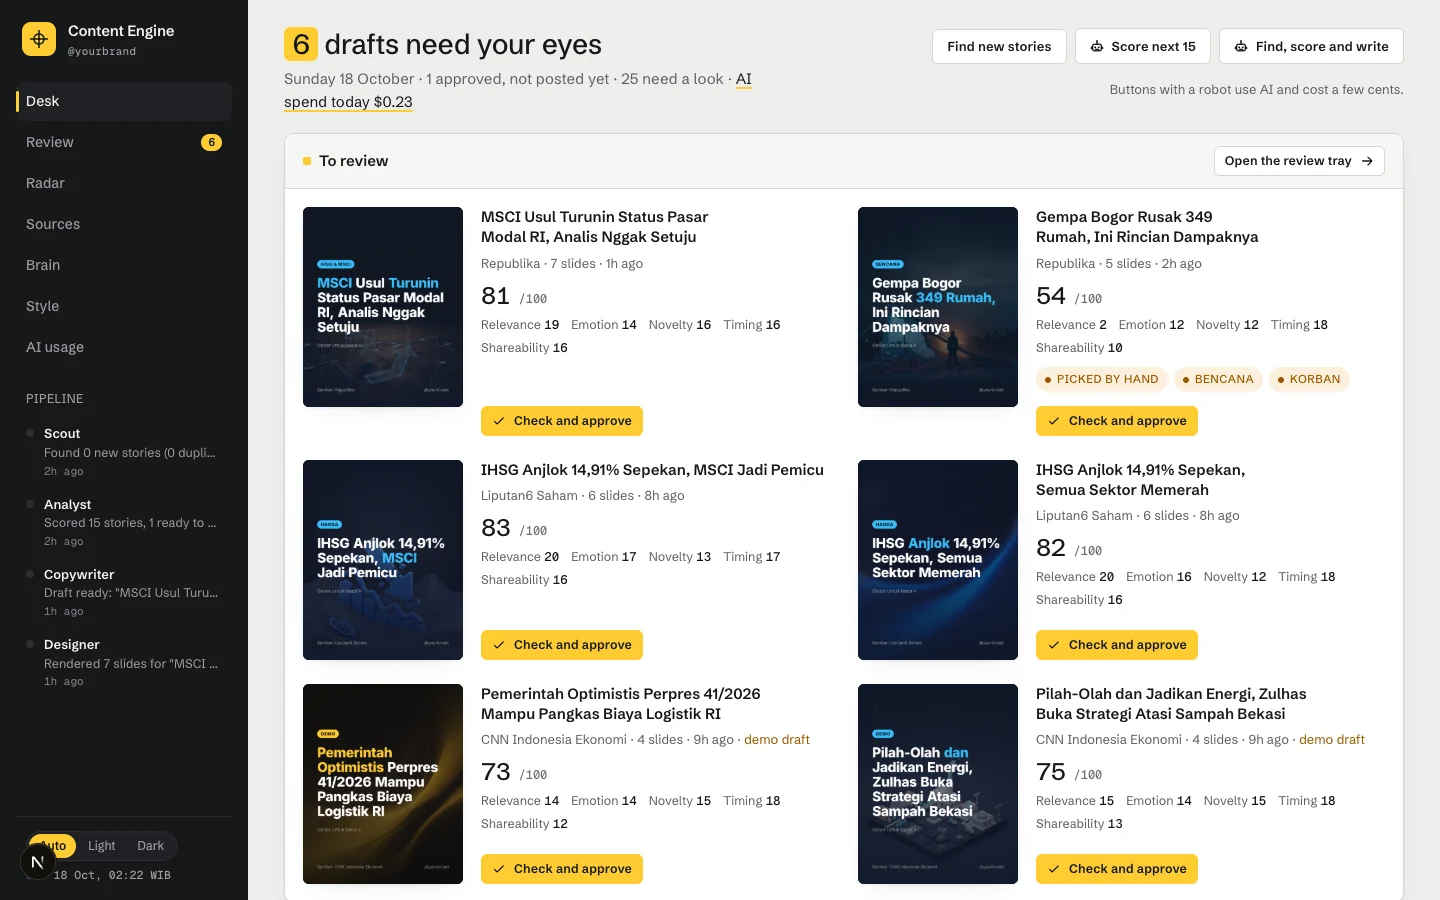Open the Sources page
This screenshot has width=1440, height=900.
pos(124,224)
